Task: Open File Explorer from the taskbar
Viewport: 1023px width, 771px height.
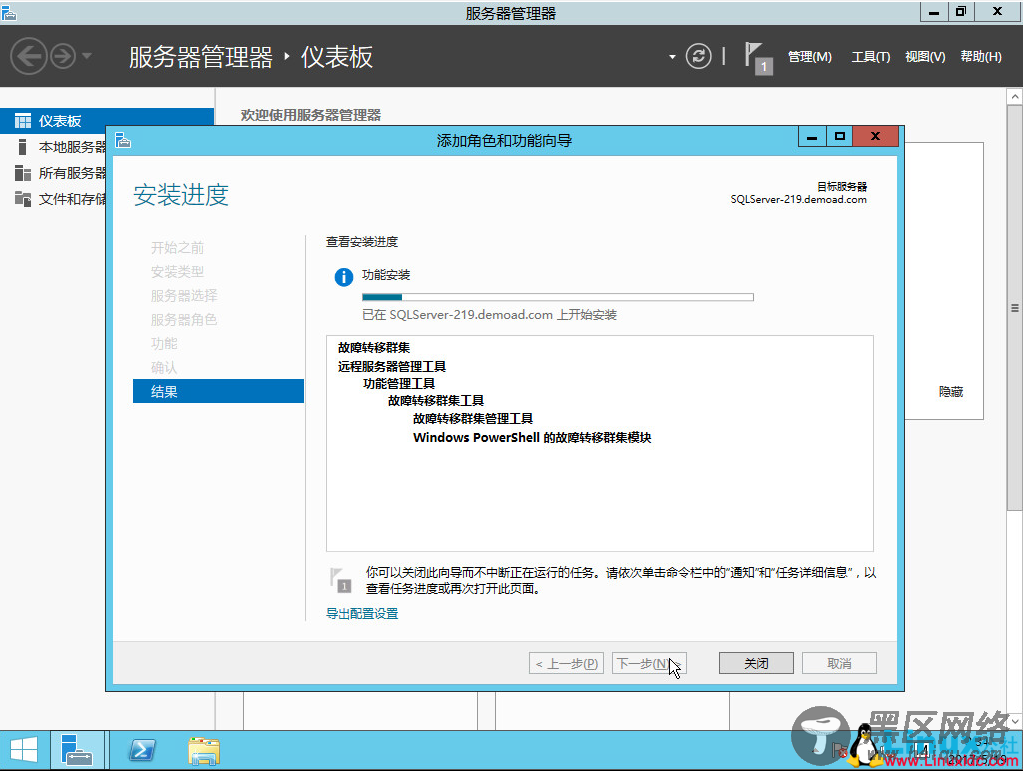Action: (x=204, y=751)
